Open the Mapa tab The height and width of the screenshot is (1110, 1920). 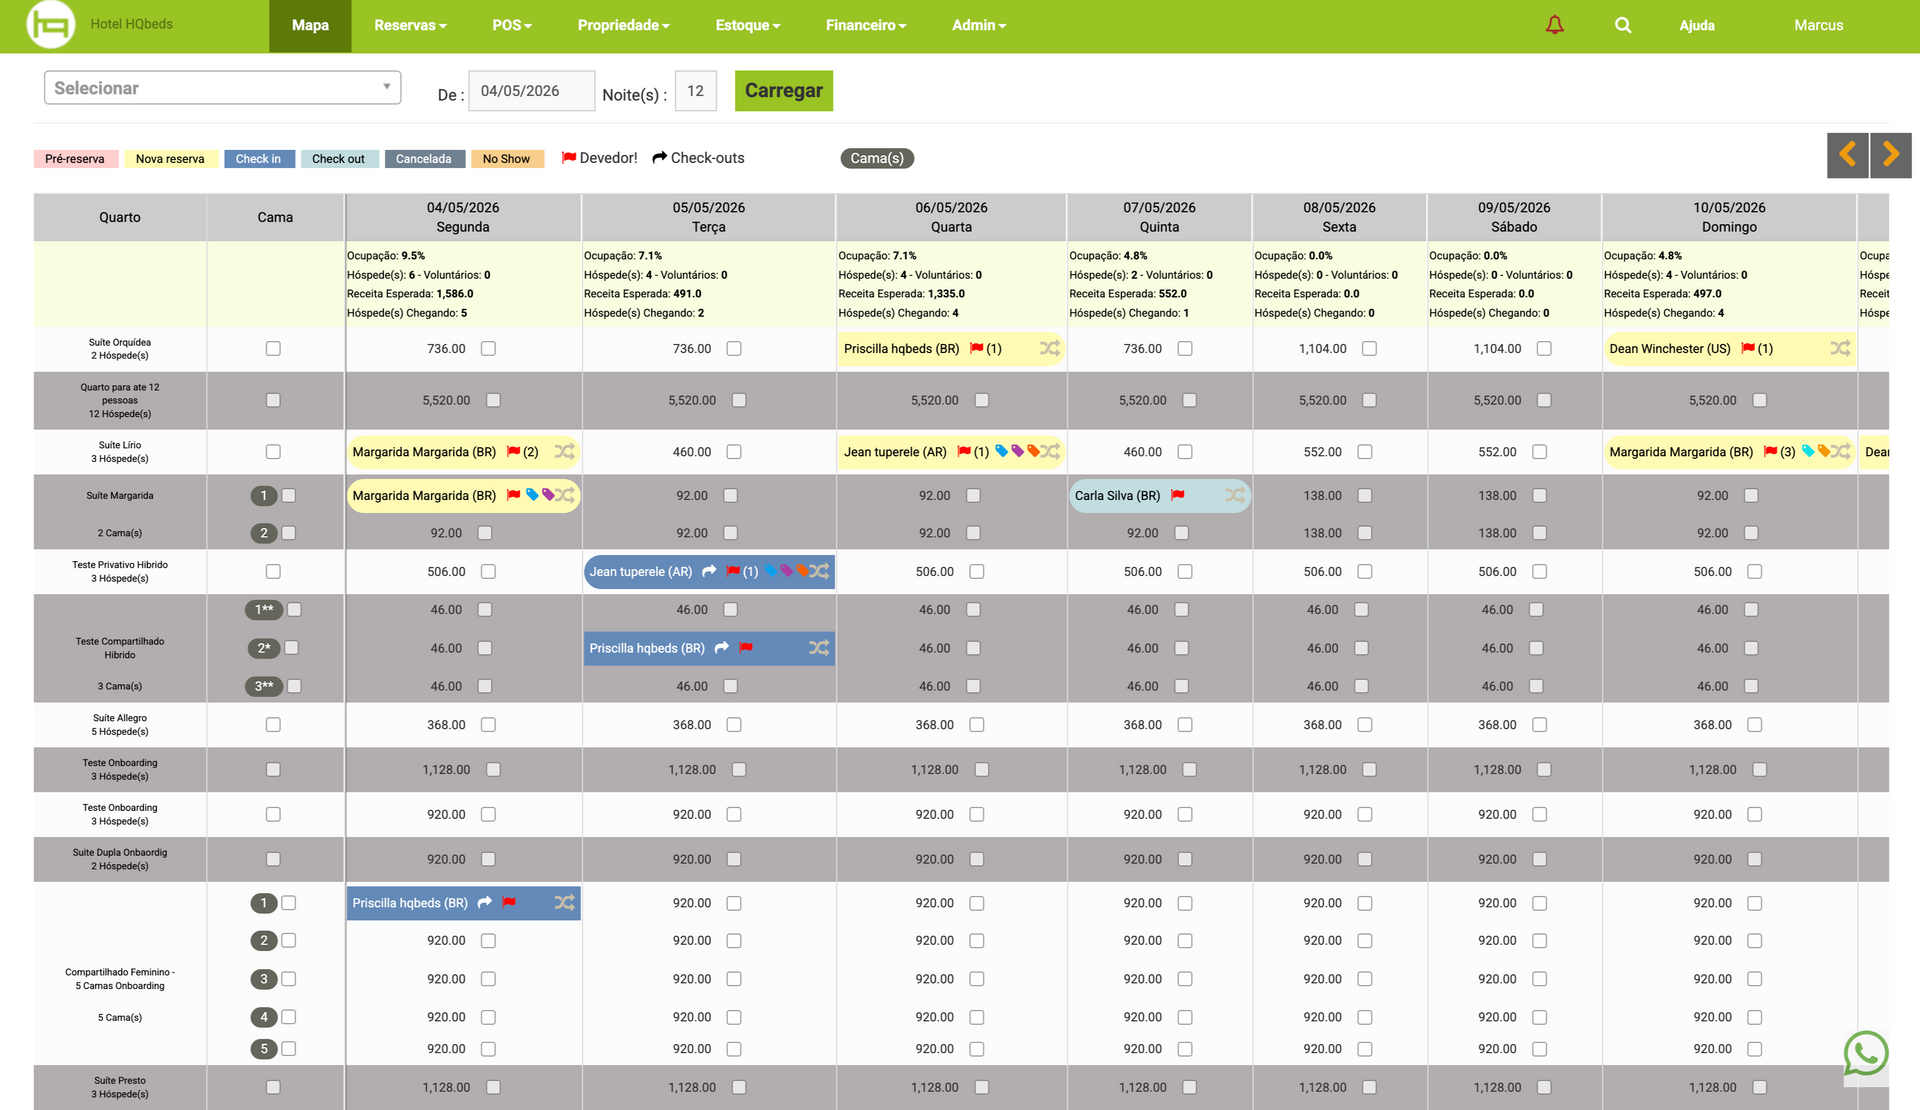(310, 25)
